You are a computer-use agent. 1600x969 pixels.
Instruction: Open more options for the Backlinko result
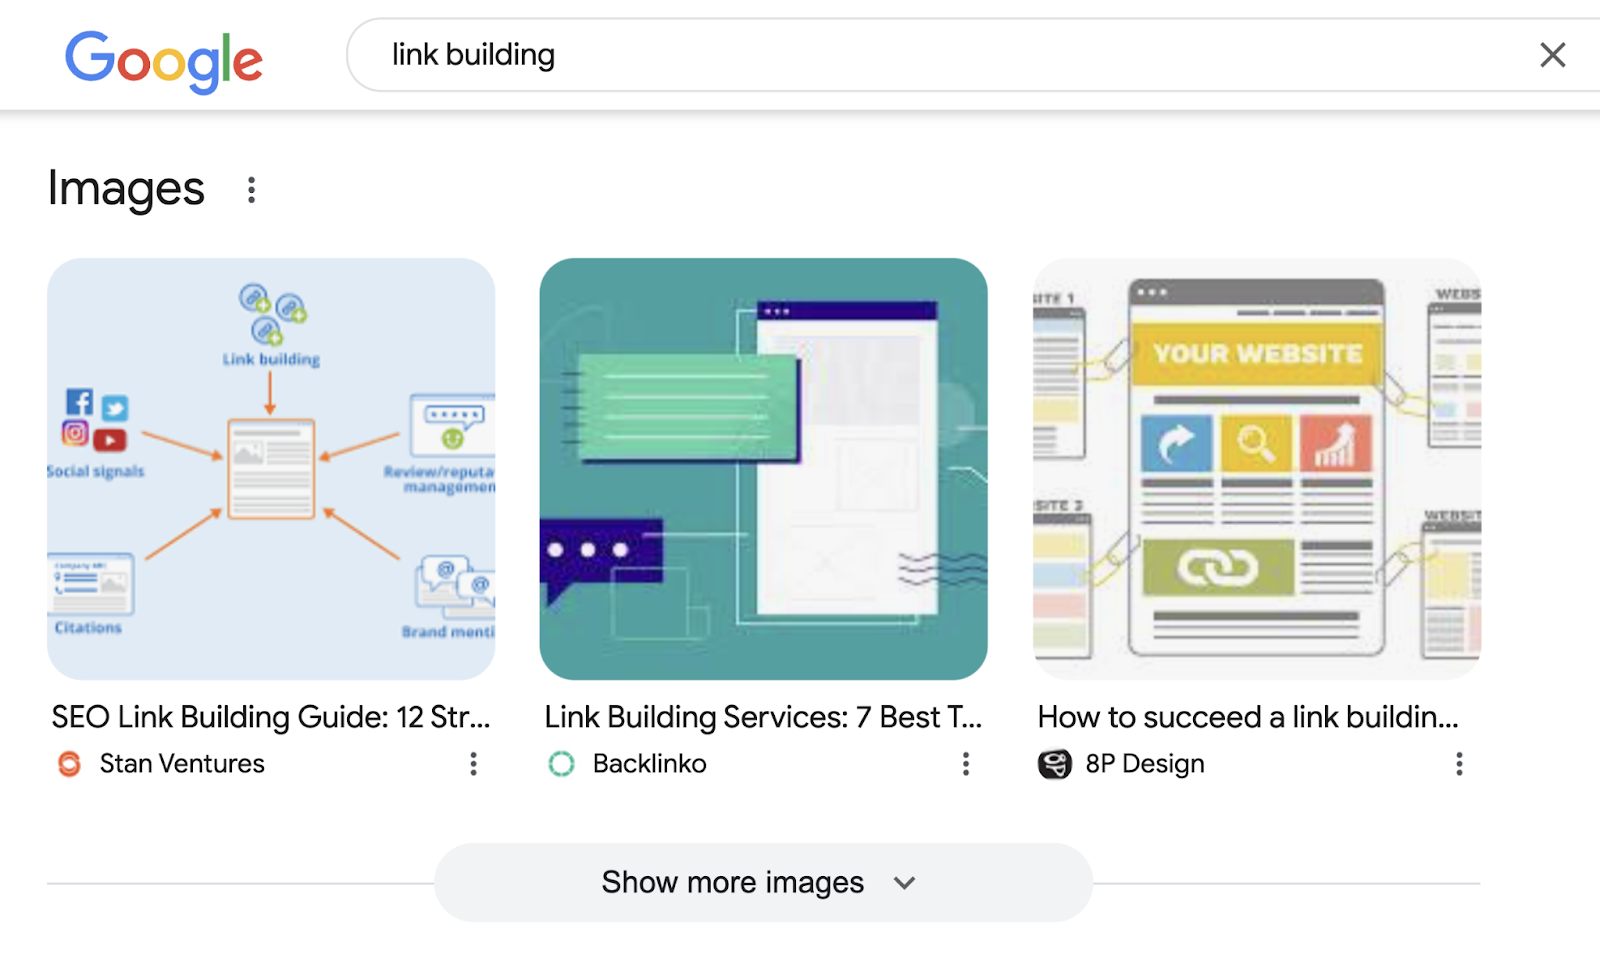[965, 764]
